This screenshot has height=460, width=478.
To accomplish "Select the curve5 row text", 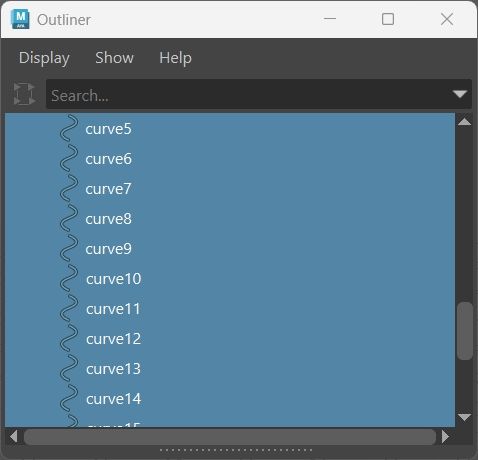I will coord(108,129).
